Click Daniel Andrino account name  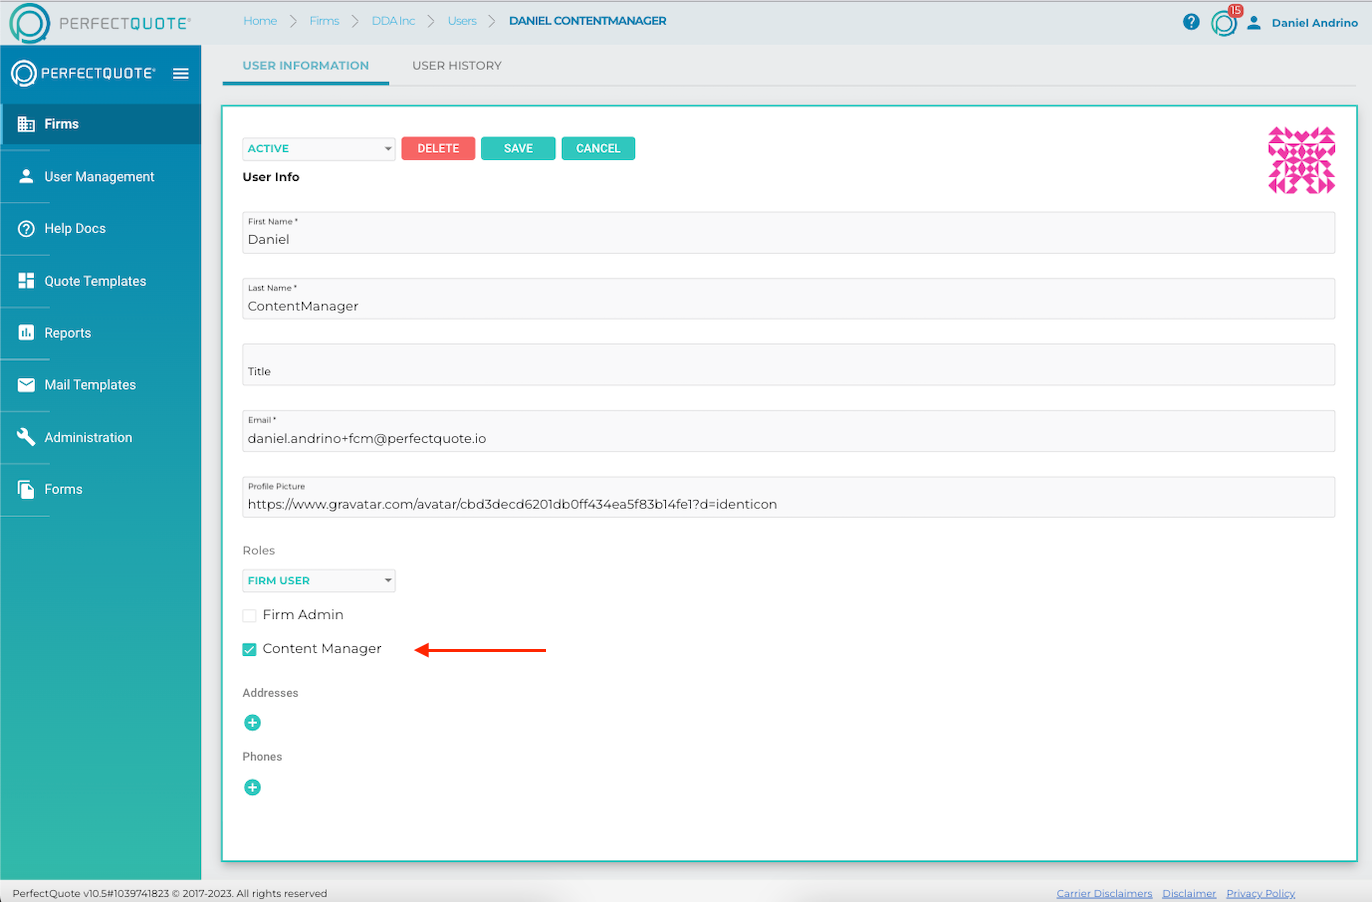(x=1315, y=23)
